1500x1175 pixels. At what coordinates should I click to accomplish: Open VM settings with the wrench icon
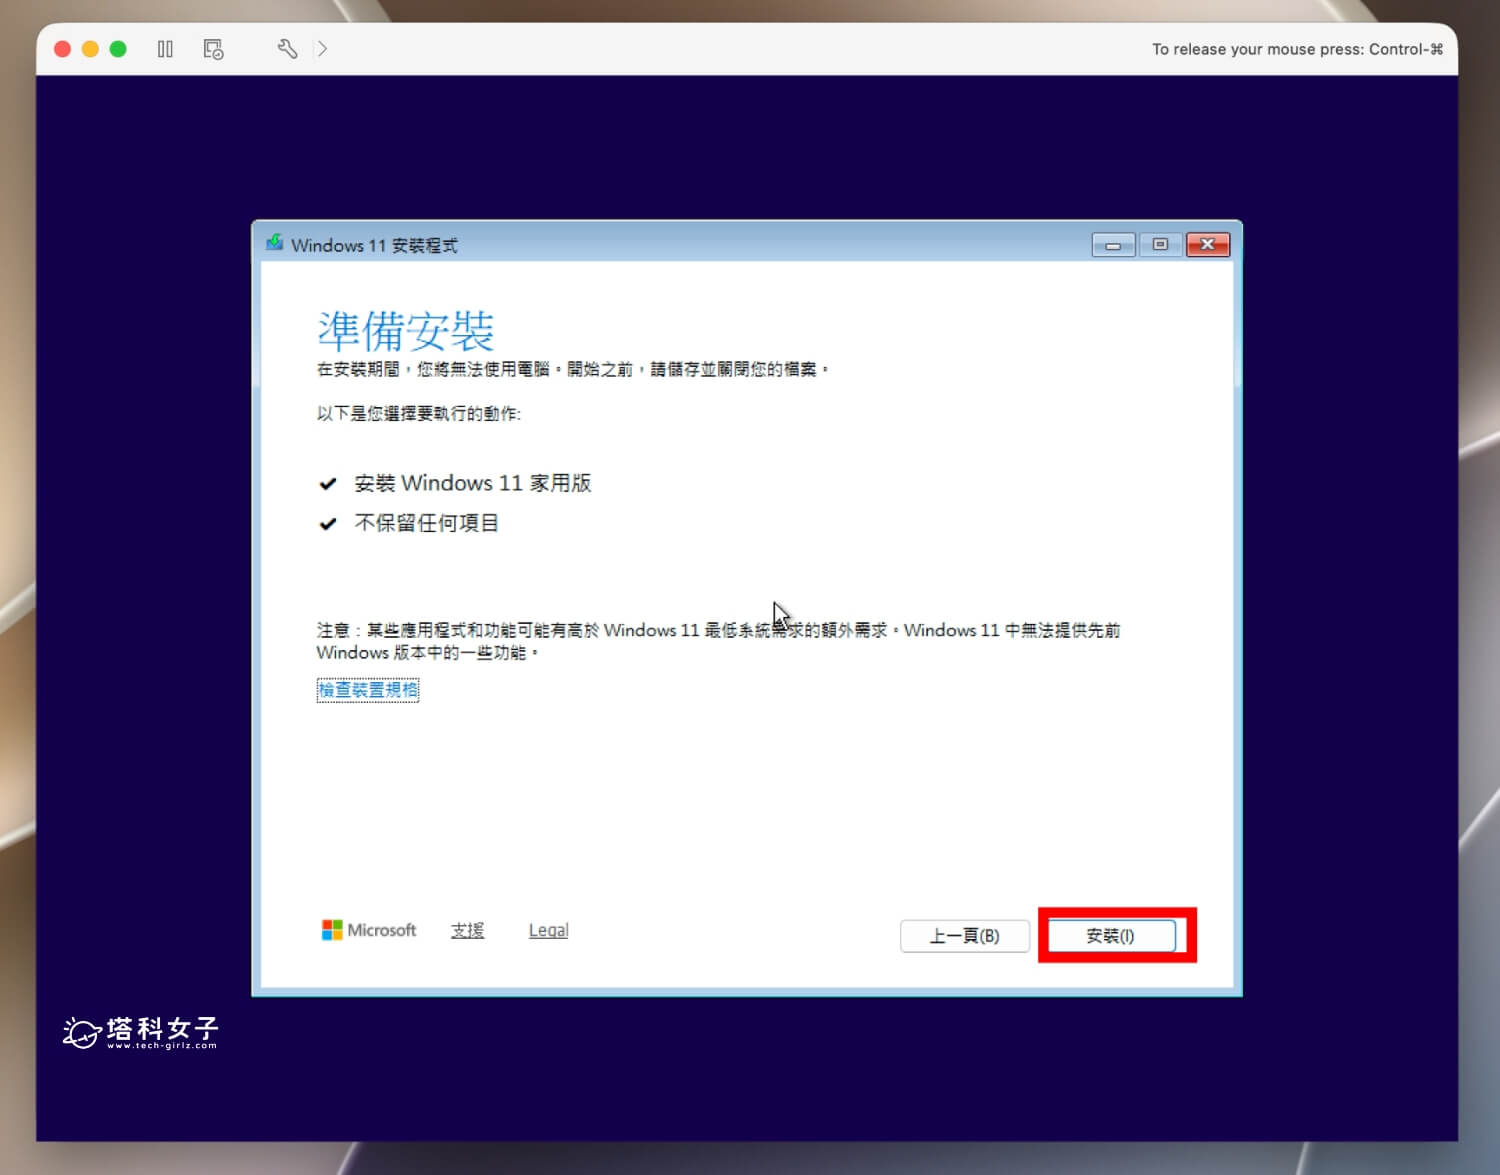[287, 49]
